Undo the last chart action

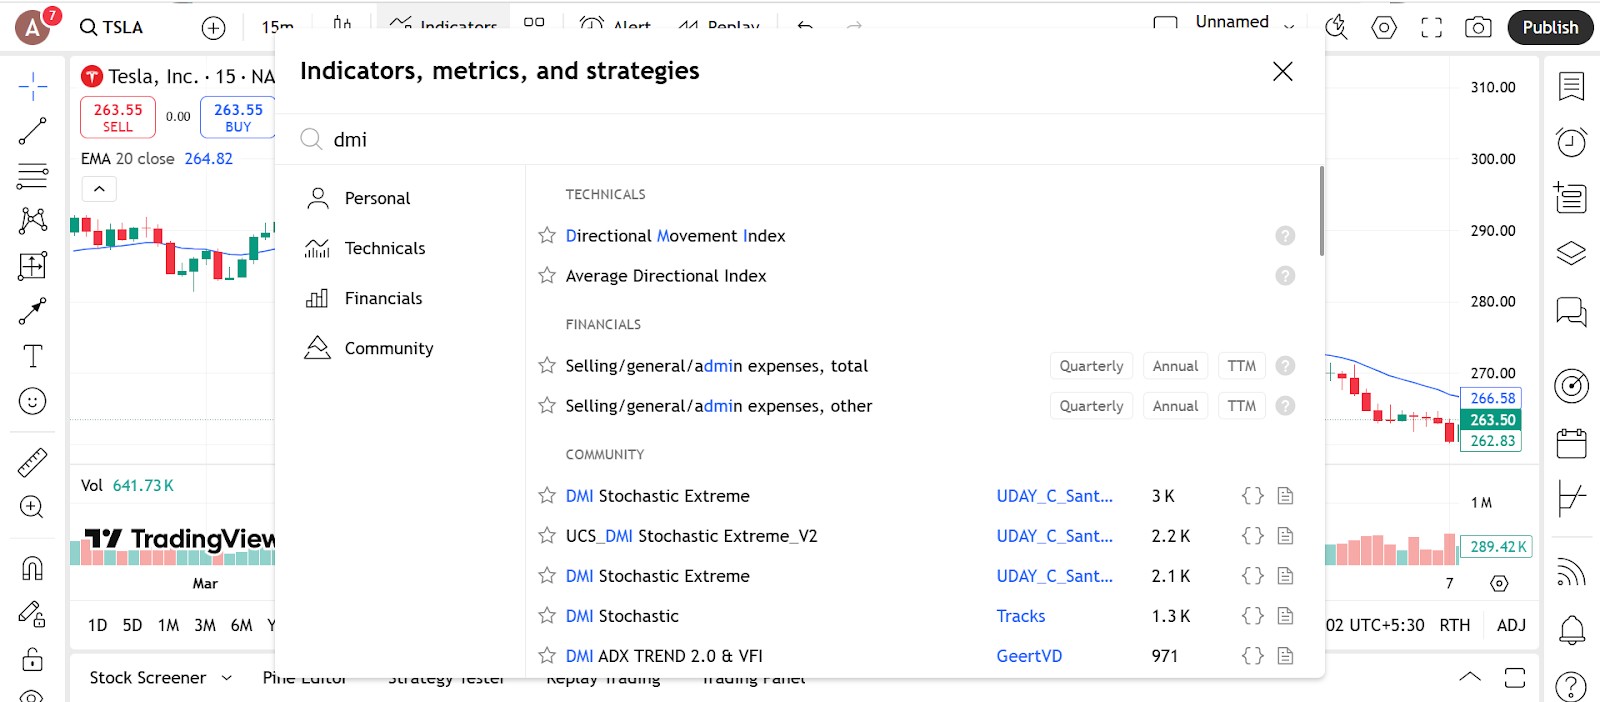coord(805,26)
